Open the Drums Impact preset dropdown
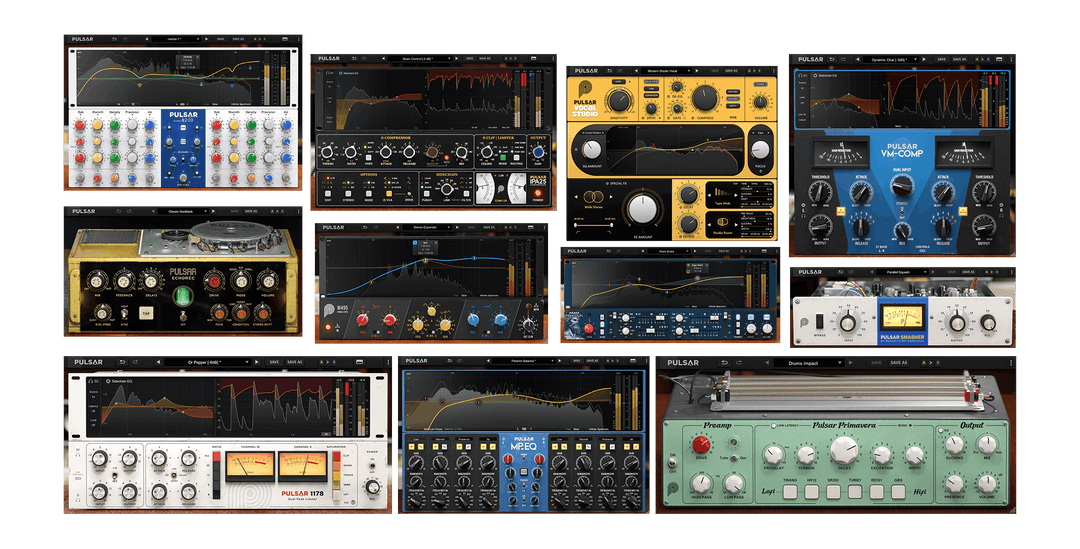This screenshot has height=549, width=1080. click(x=809, y=362)
